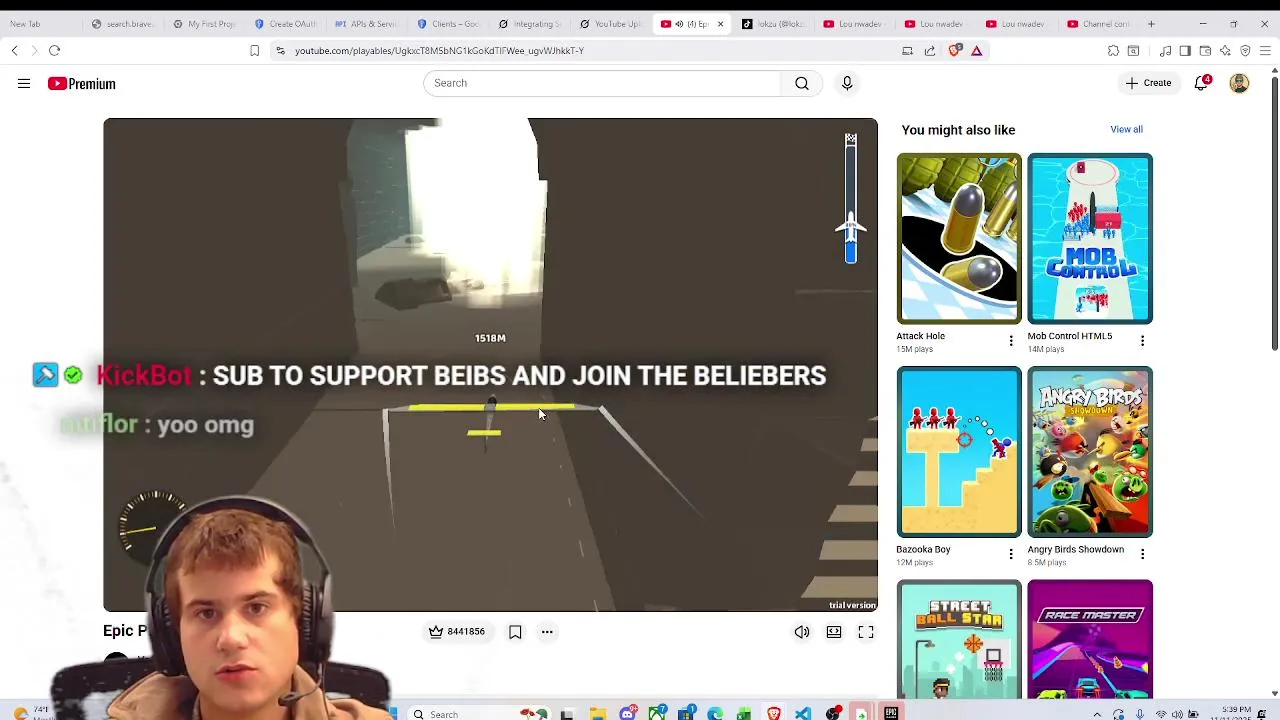Open options menu for Mob Control HTML5
1280x720 pixels.
point(1142,341)
